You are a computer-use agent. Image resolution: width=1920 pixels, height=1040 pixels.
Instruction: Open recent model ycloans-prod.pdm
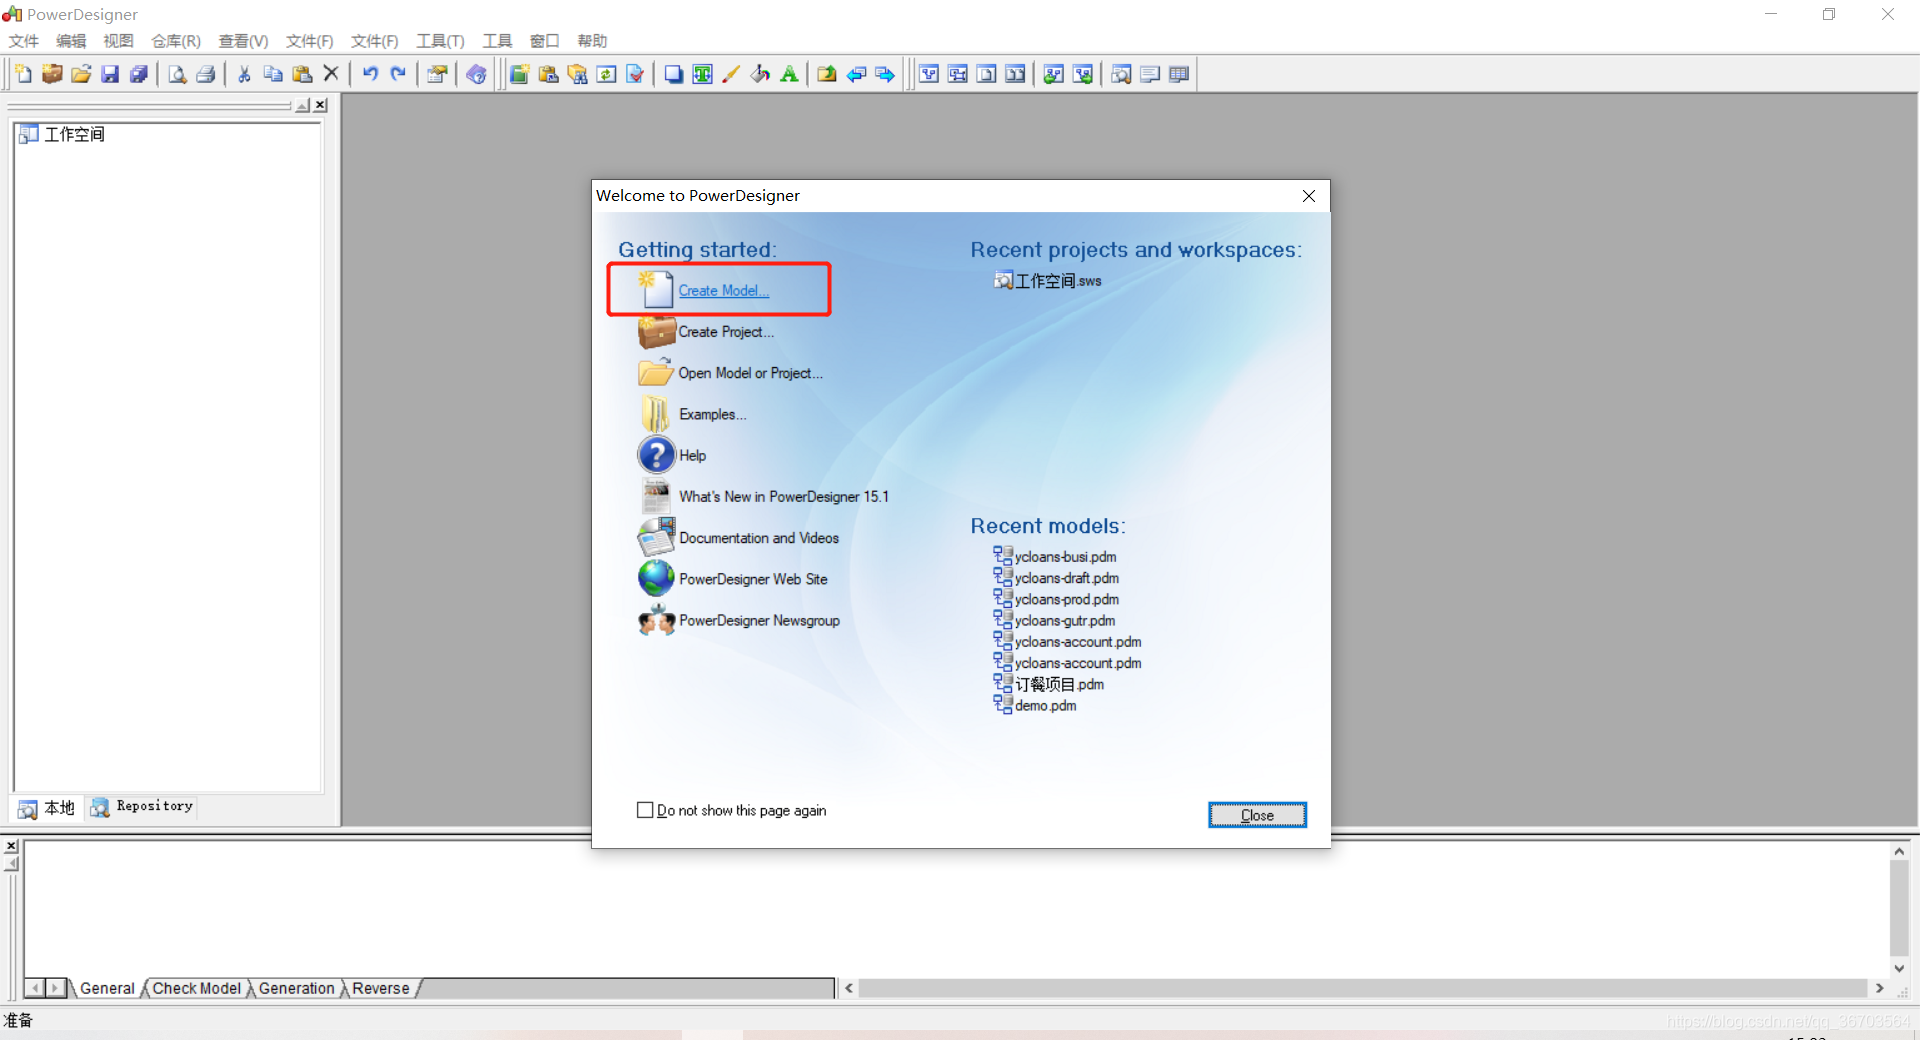click(1067, 599)
